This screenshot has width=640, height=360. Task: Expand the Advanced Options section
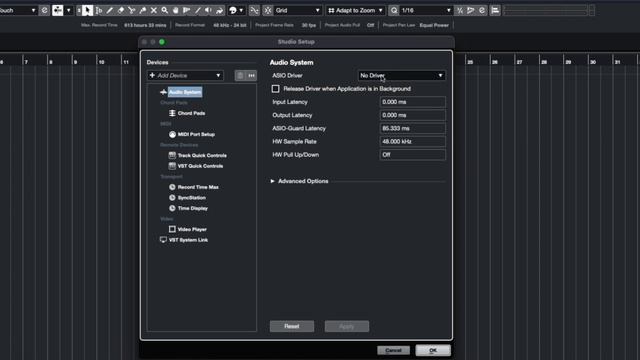click(273, 181)
